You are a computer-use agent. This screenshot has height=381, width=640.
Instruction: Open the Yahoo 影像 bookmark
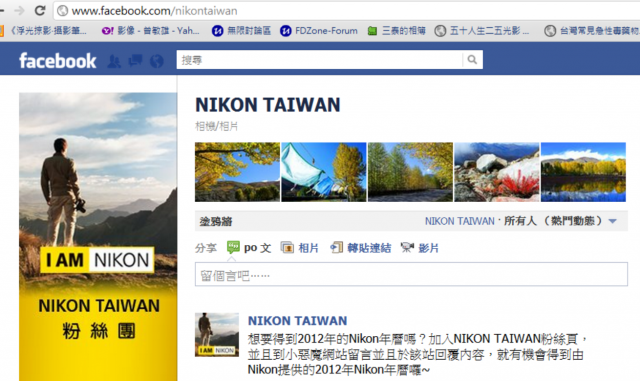(x=150, y=31)
